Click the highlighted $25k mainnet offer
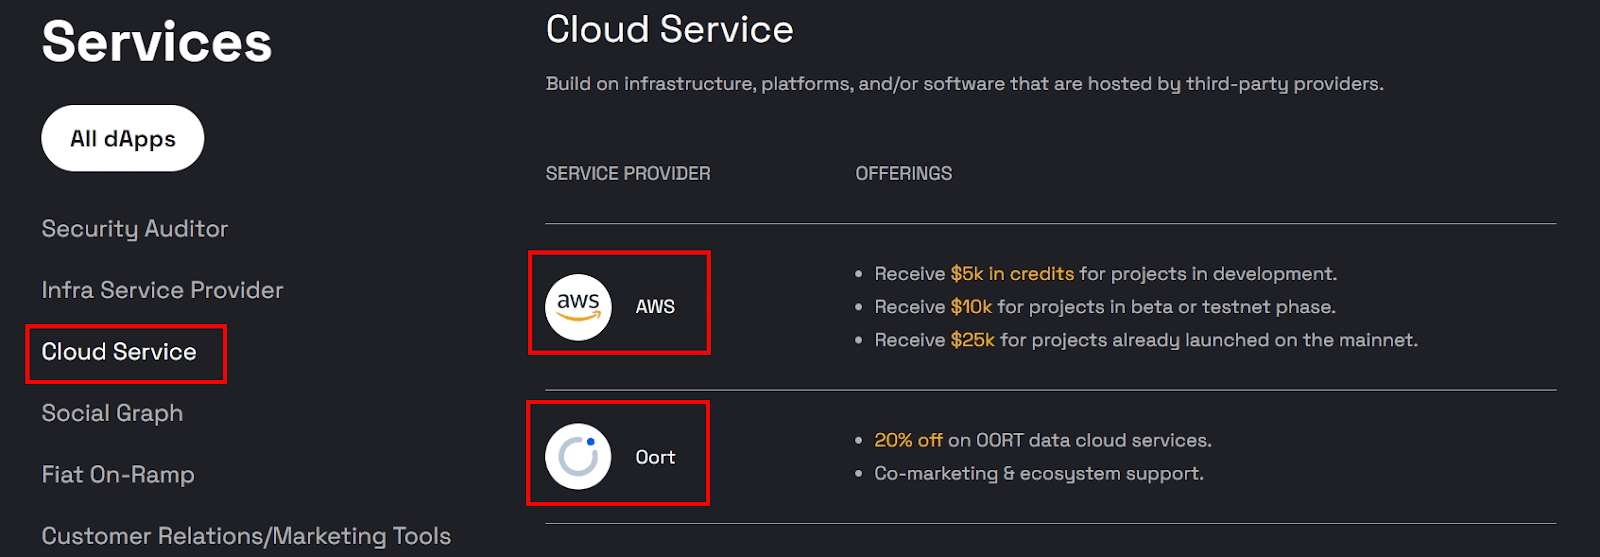 click(972, 340)
